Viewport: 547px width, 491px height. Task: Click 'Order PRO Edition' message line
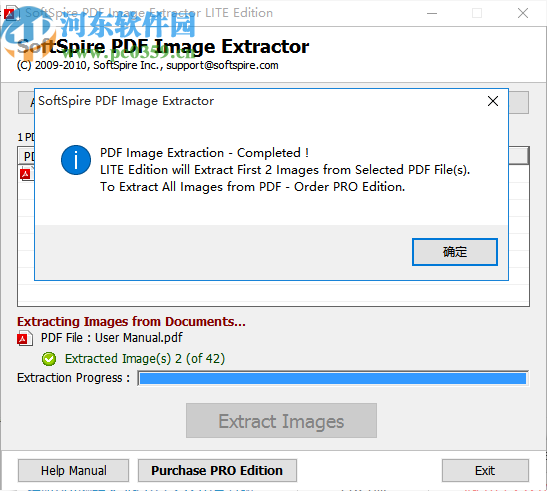click(253, 187)
